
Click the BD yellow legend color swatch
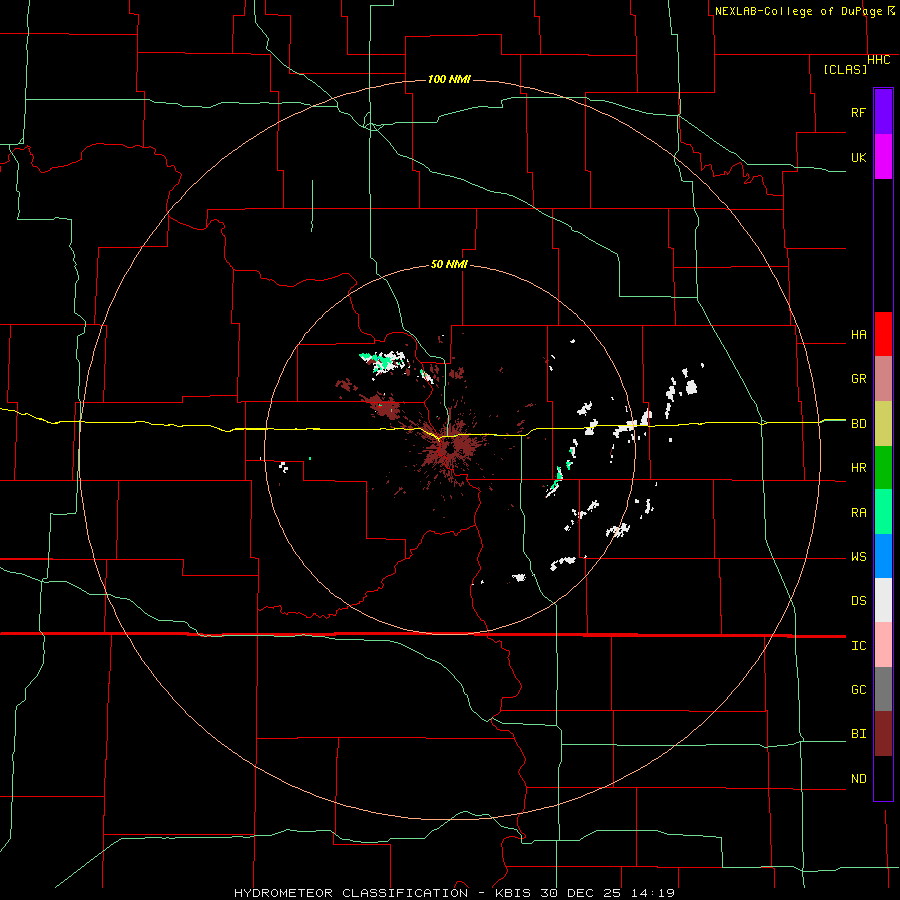point(883,424)
